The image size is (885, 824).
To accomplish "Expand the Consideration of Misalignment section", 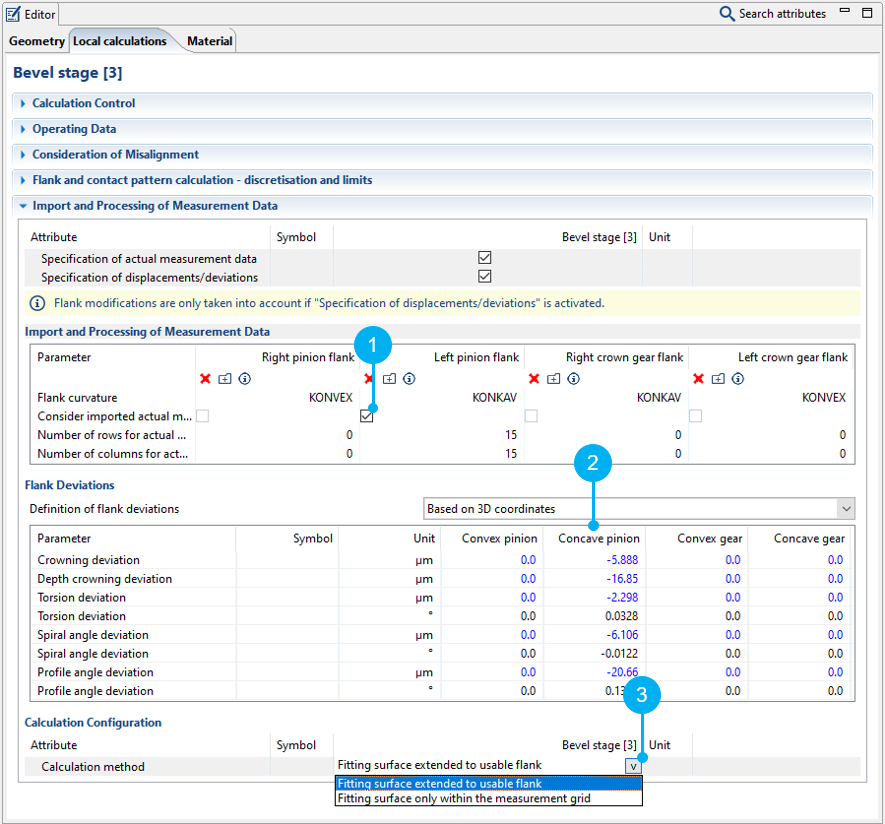I will pos(115,154).
